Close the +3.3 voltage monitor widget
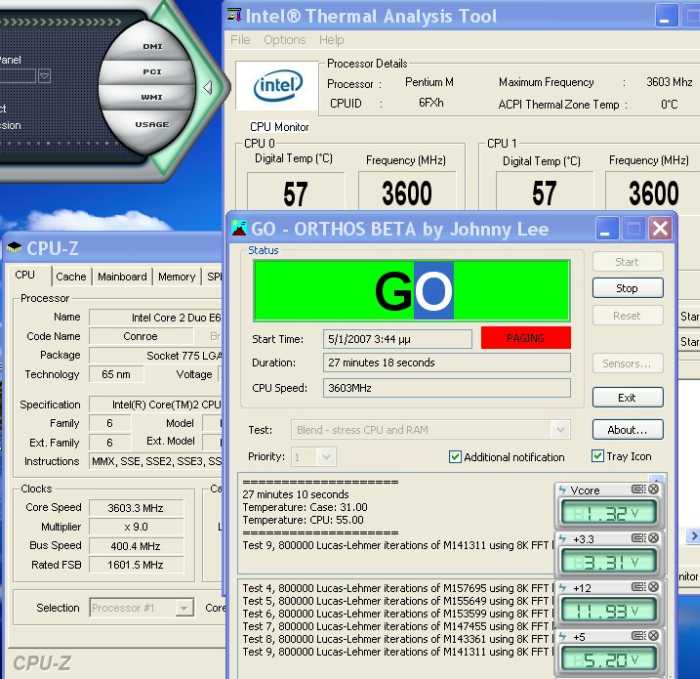The height and width of the screenshot is (679, 700). (x=654, y=538)
